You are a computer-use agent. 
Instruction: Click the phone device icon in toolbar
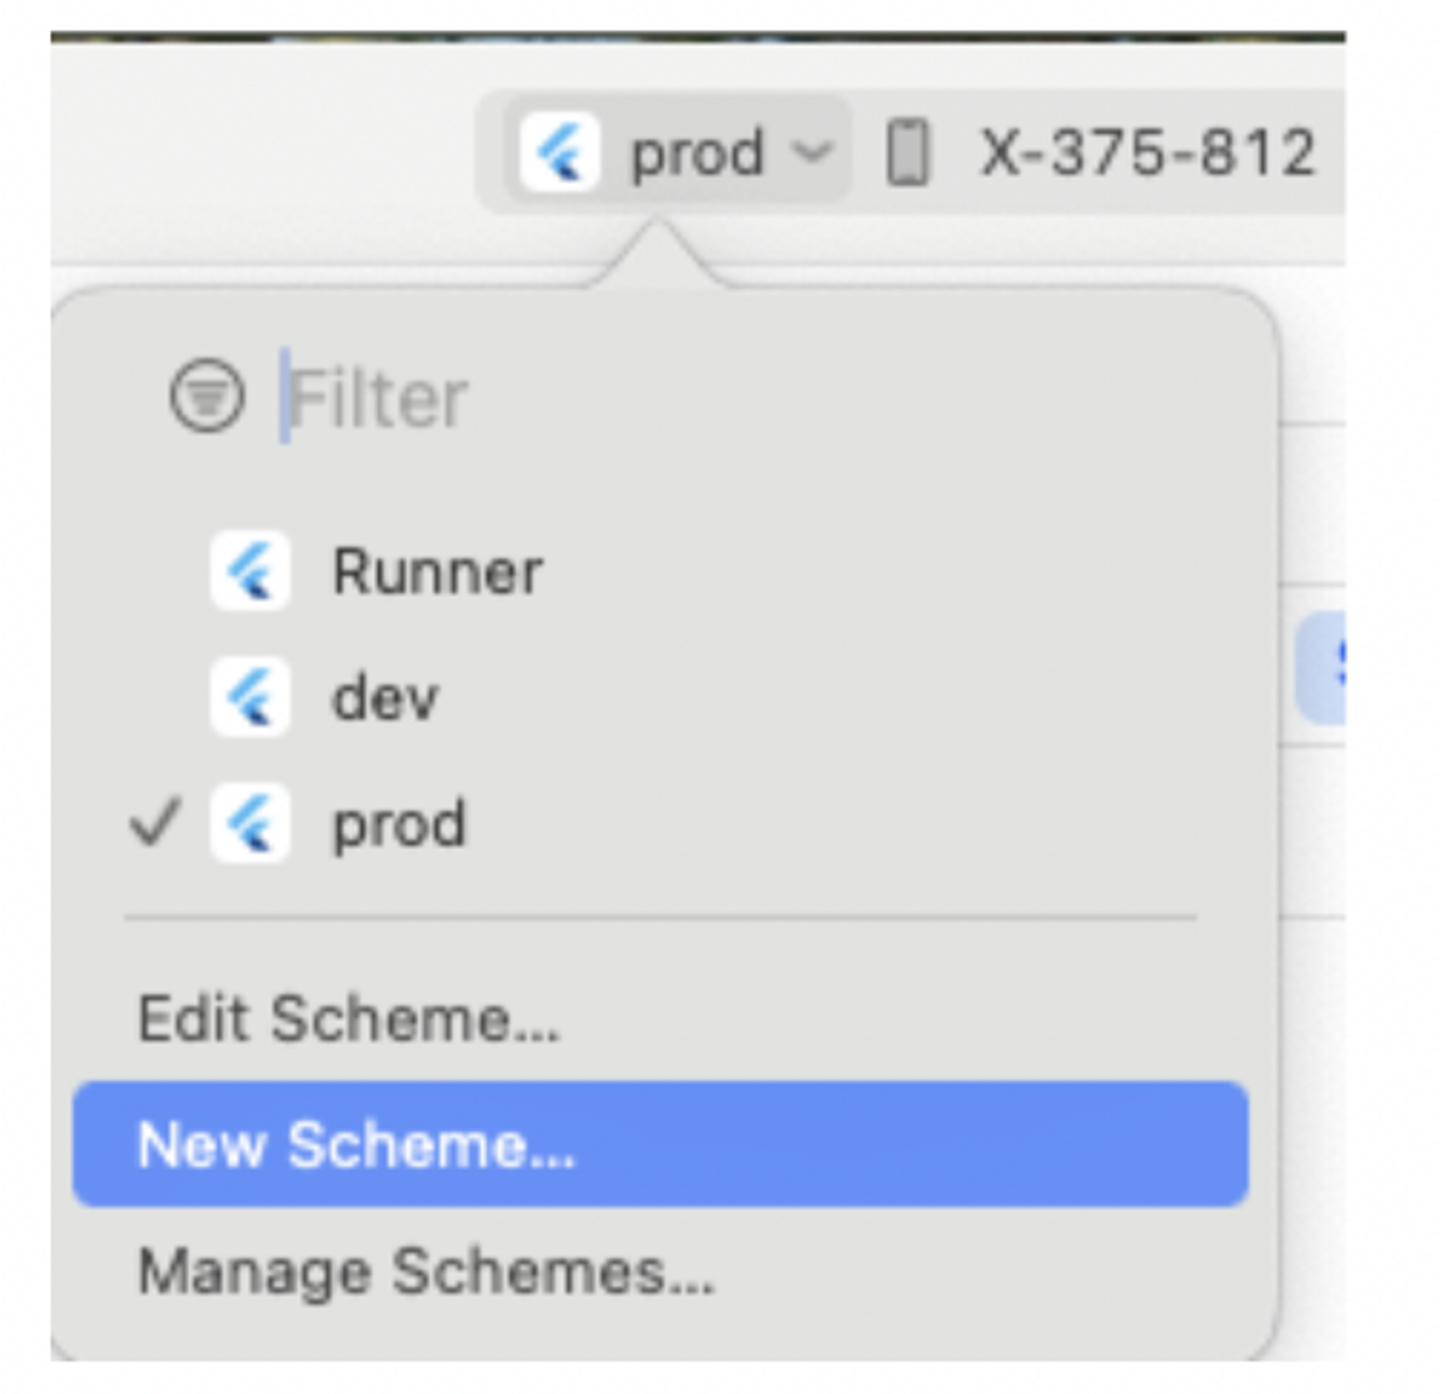(x=907, y=153)
